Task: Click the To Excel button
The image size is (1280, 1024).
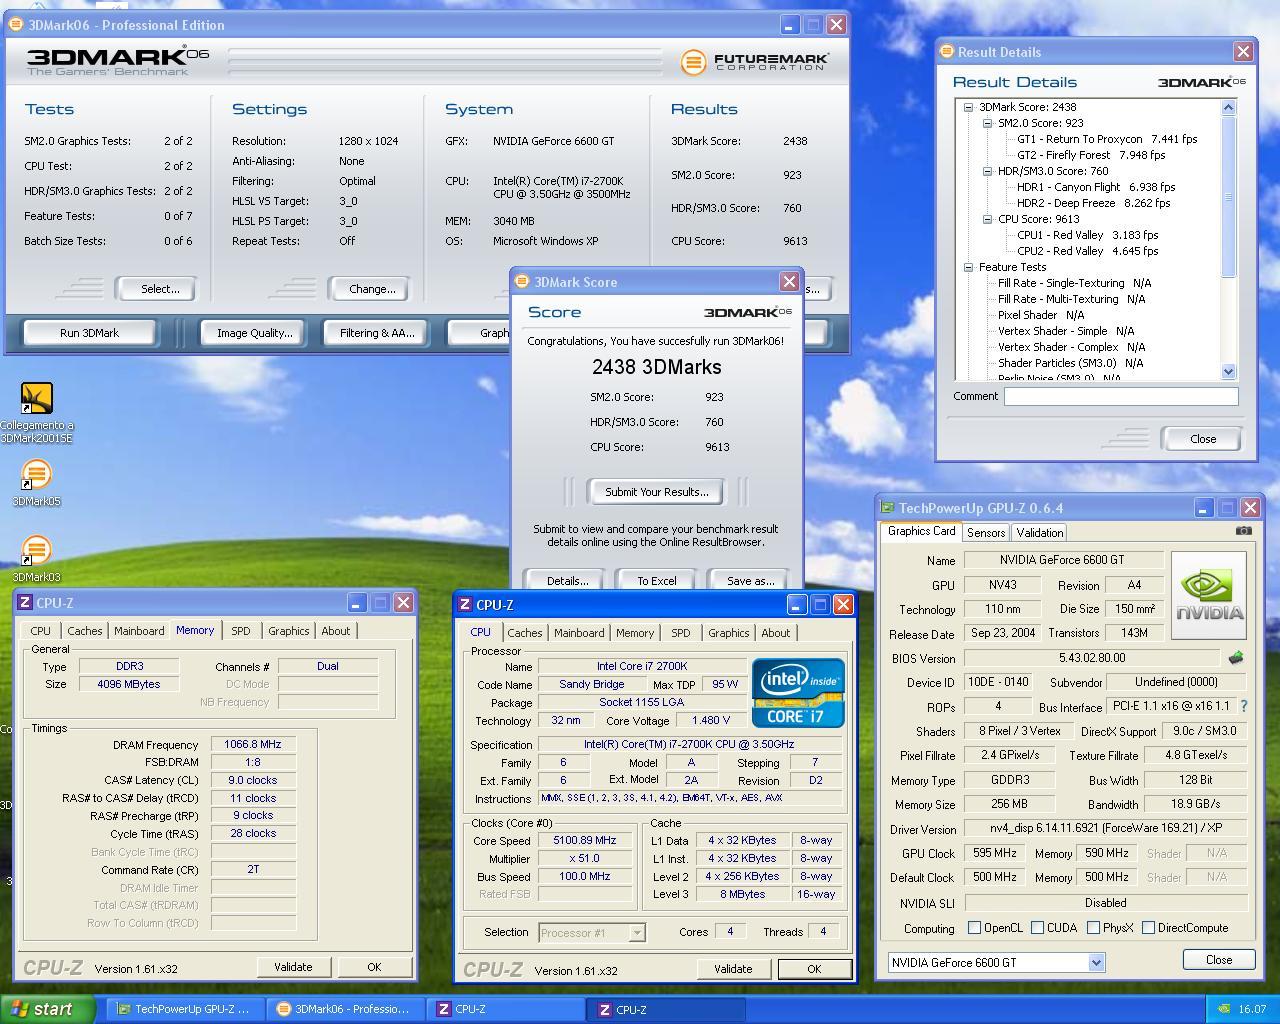Action: pos(657,581)
